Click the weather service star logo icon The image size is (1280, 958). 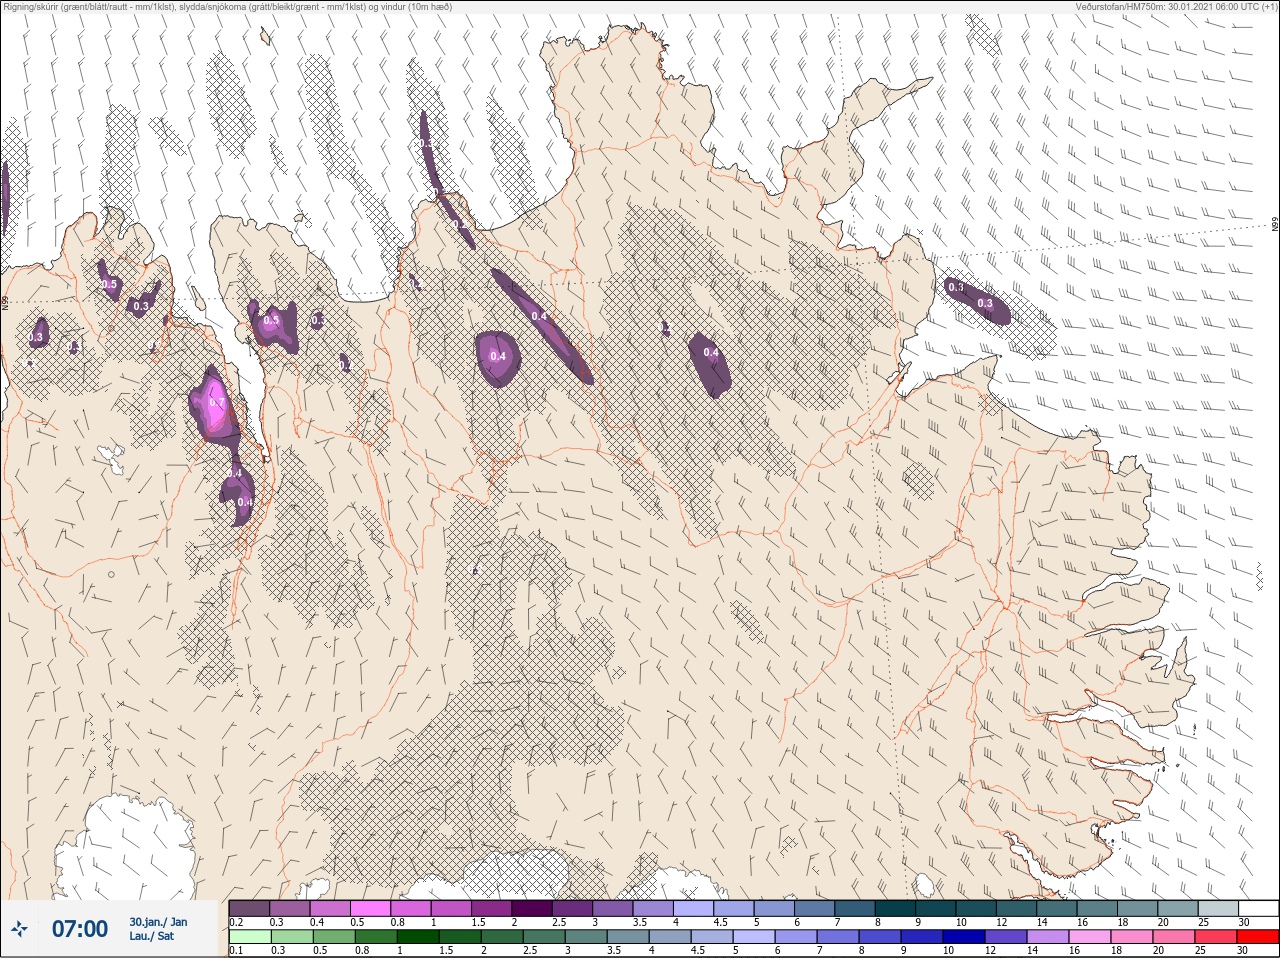[x=20, y=929]
